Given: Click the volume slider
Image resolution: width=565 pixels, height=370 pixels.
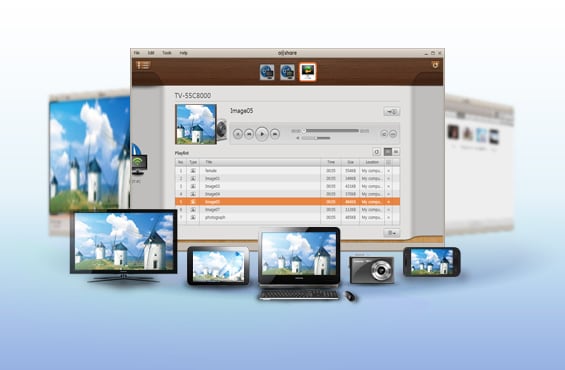Looking at the screenshot, I should tap(316, 138).
